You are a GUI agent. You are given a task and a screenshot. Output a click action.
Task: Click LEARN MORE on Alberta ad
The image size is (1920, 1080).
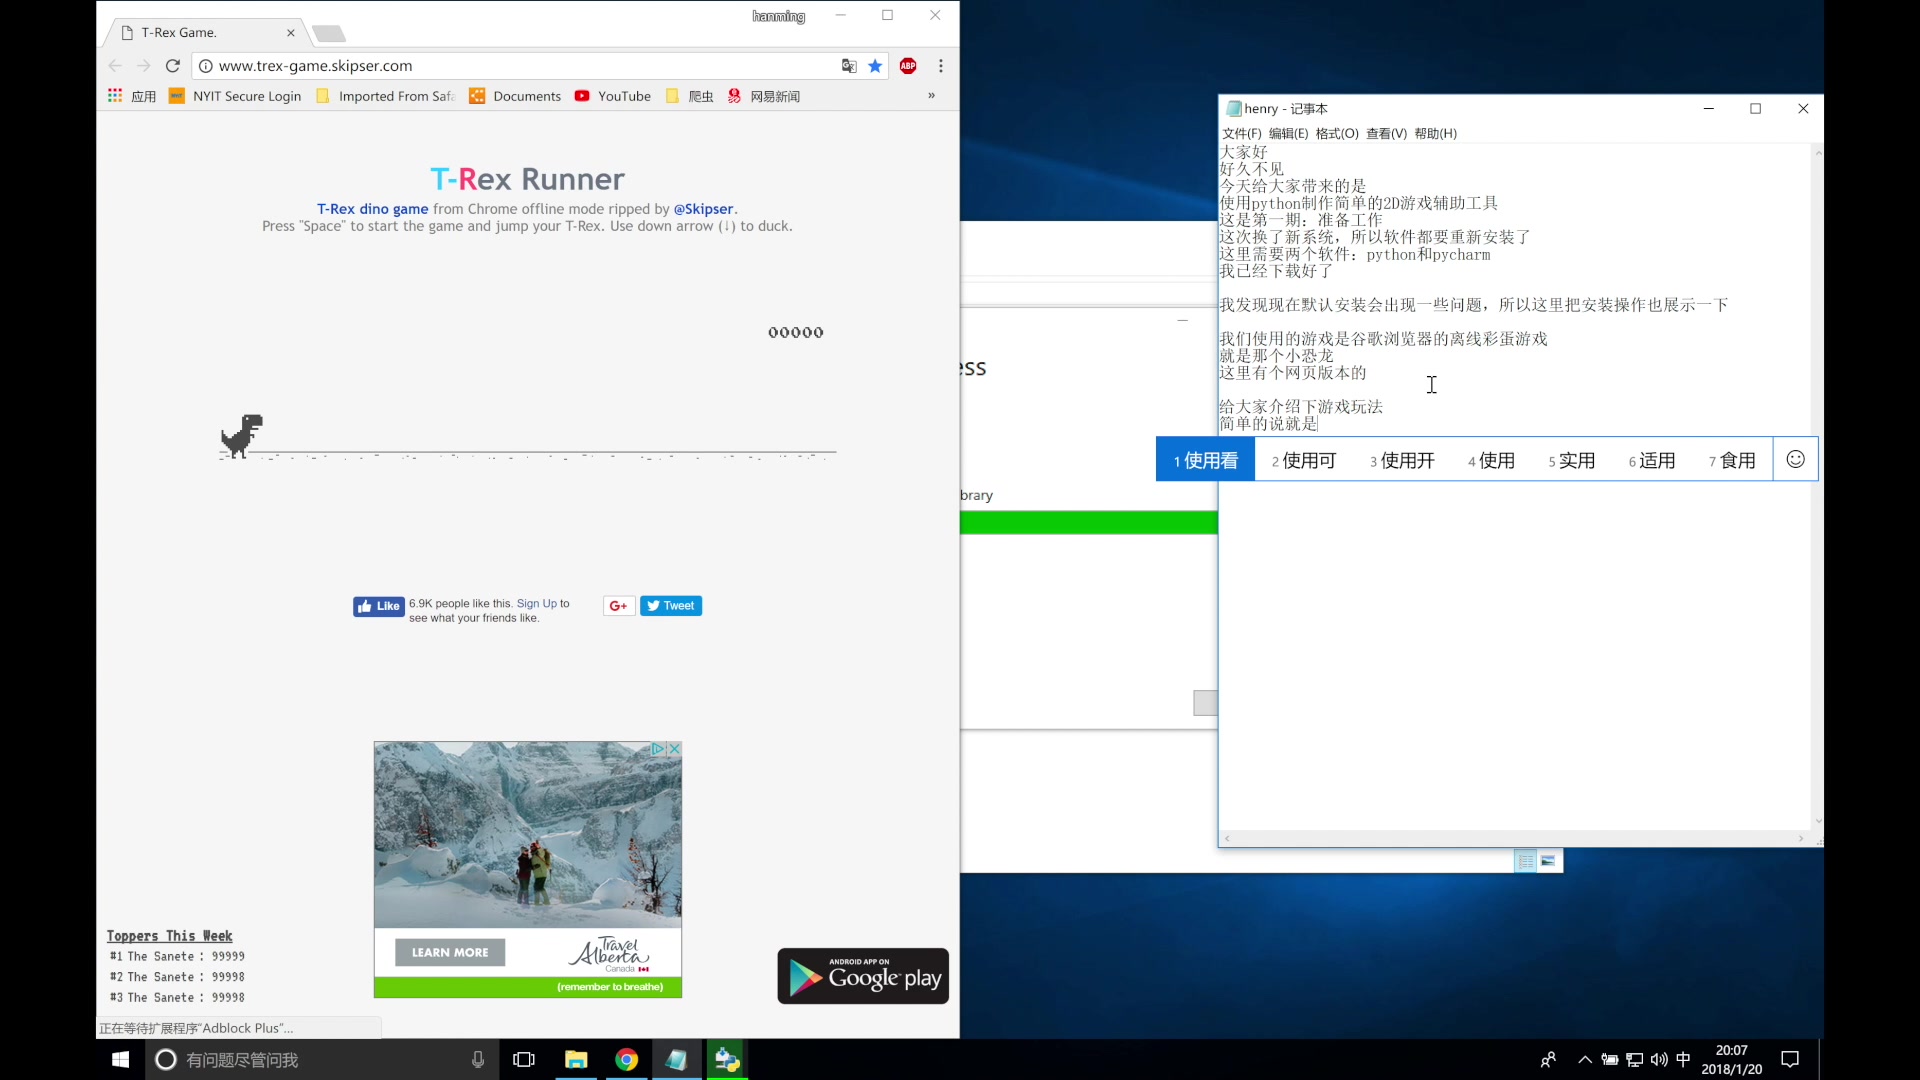[450, 952]
